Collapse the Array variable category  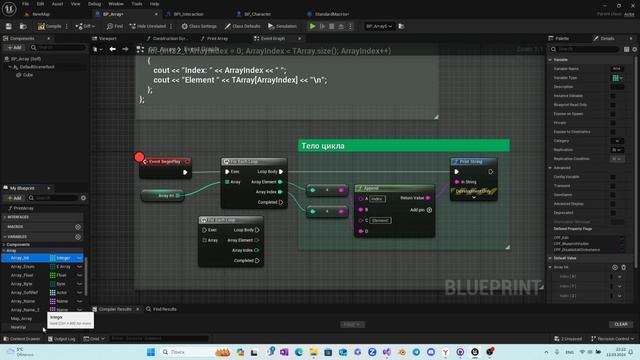4,251
